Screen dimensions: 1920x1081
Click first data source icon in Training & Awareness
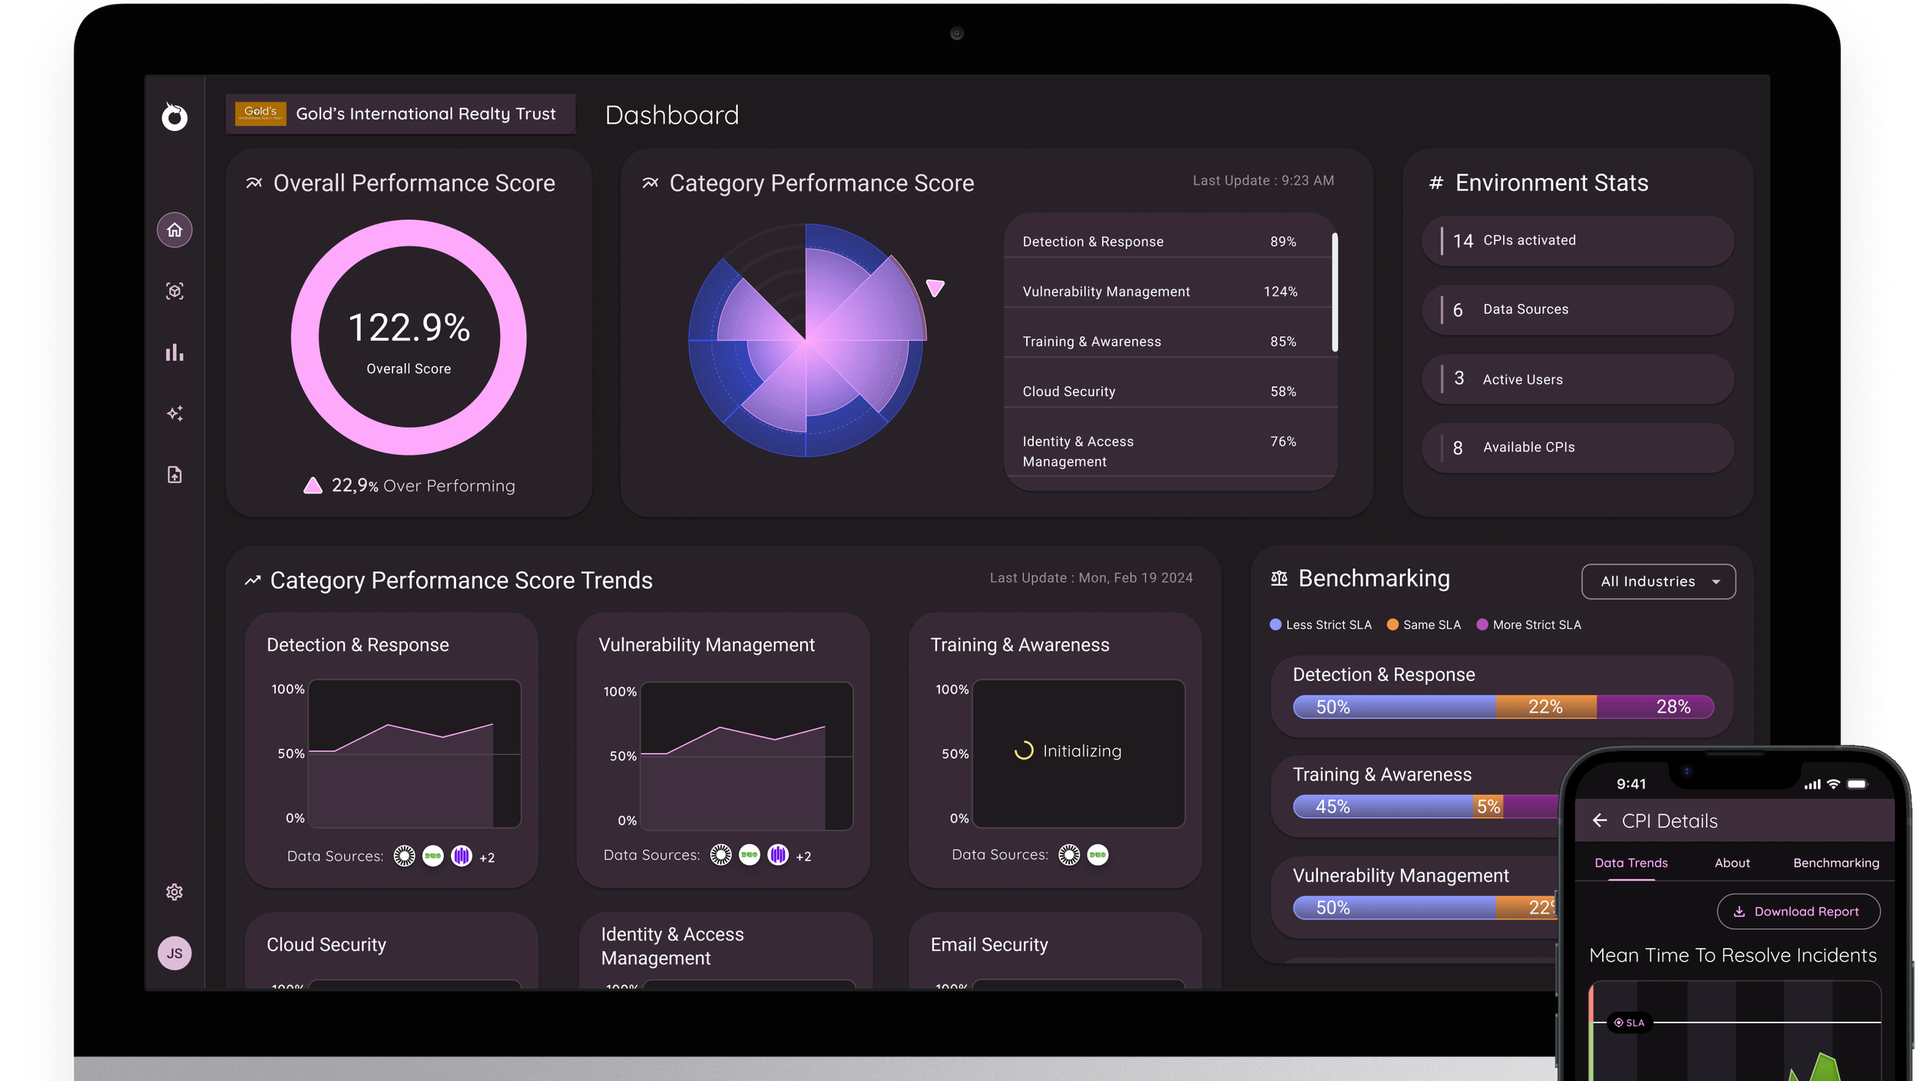(x=1069, y=855)
